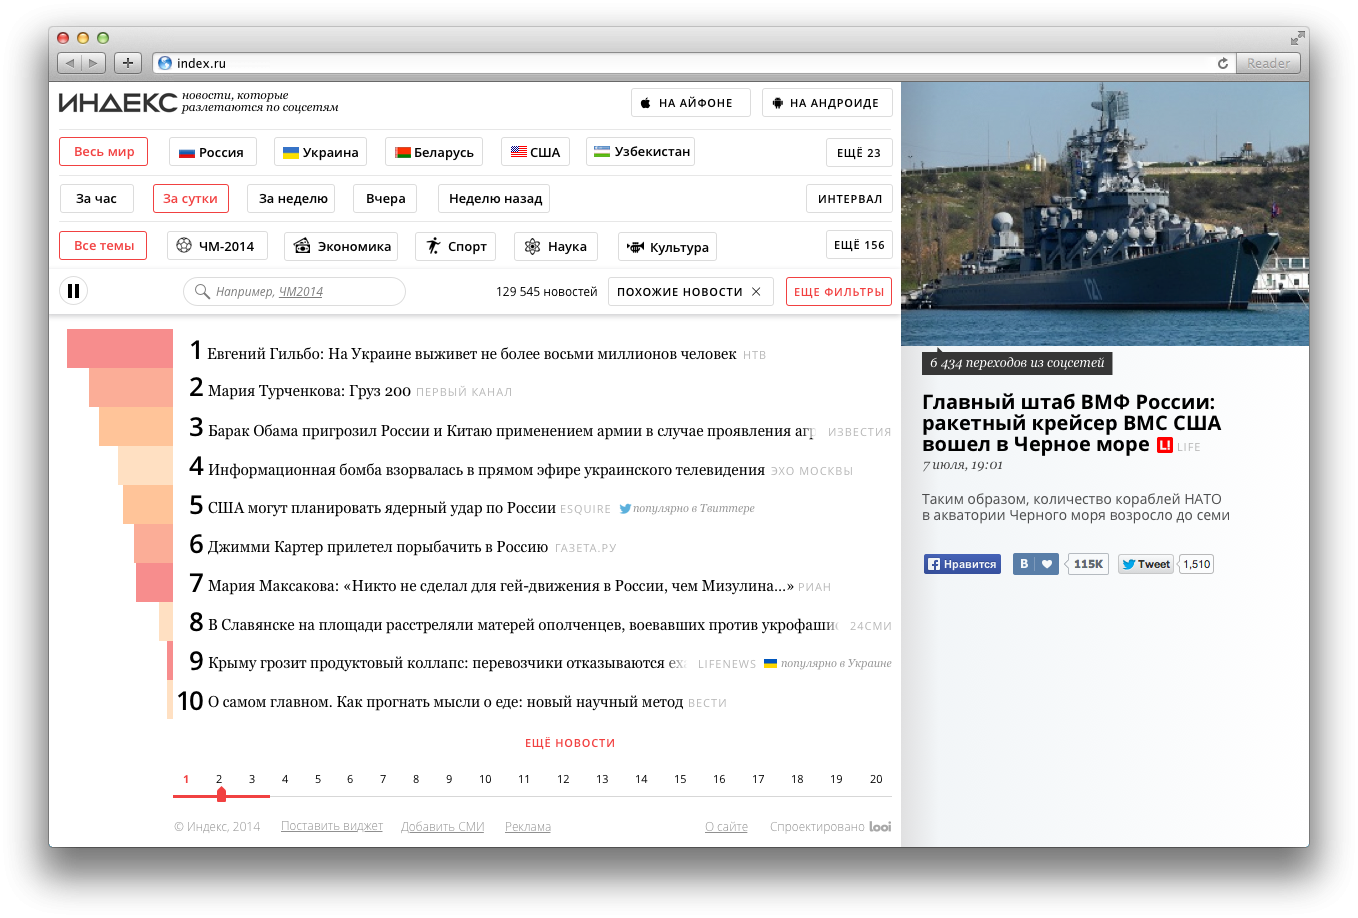Click the news search input field
This screenshot has width=1358, height=918.
pyautogui.click(x=295, y=292)
